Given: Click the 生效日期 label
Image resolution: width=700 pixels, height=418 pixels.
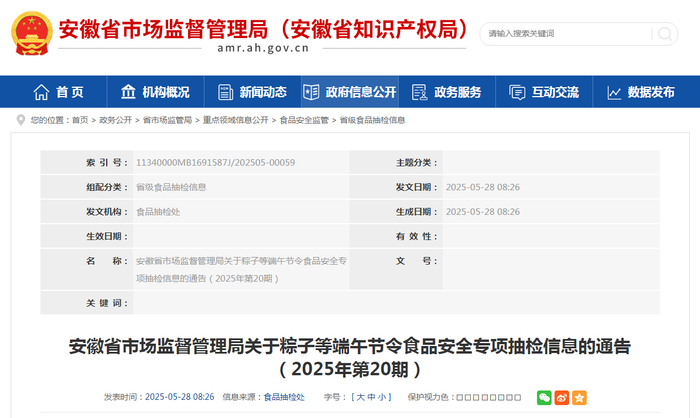Looking at the screenshot, I should point(107,236).
